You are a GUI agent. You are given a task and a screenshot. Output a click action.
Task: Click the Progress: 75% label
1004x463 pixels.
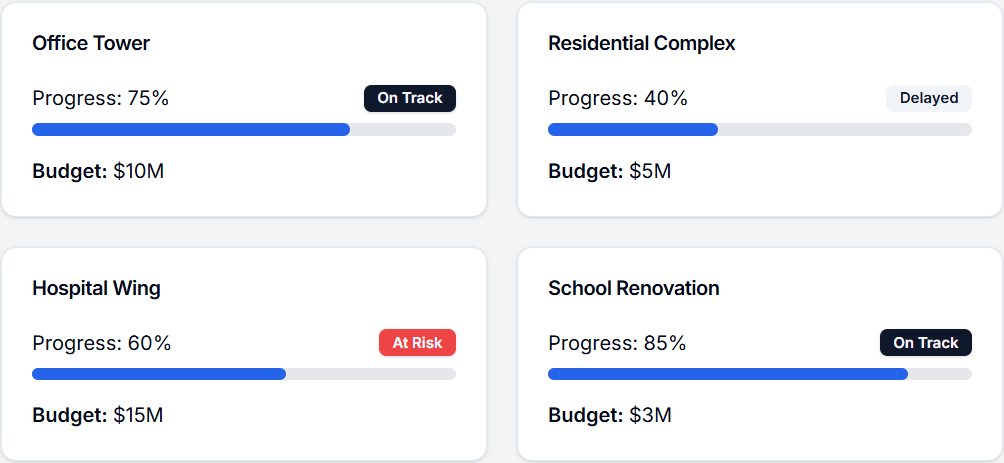pyautogui.click(x=100, y=98)
